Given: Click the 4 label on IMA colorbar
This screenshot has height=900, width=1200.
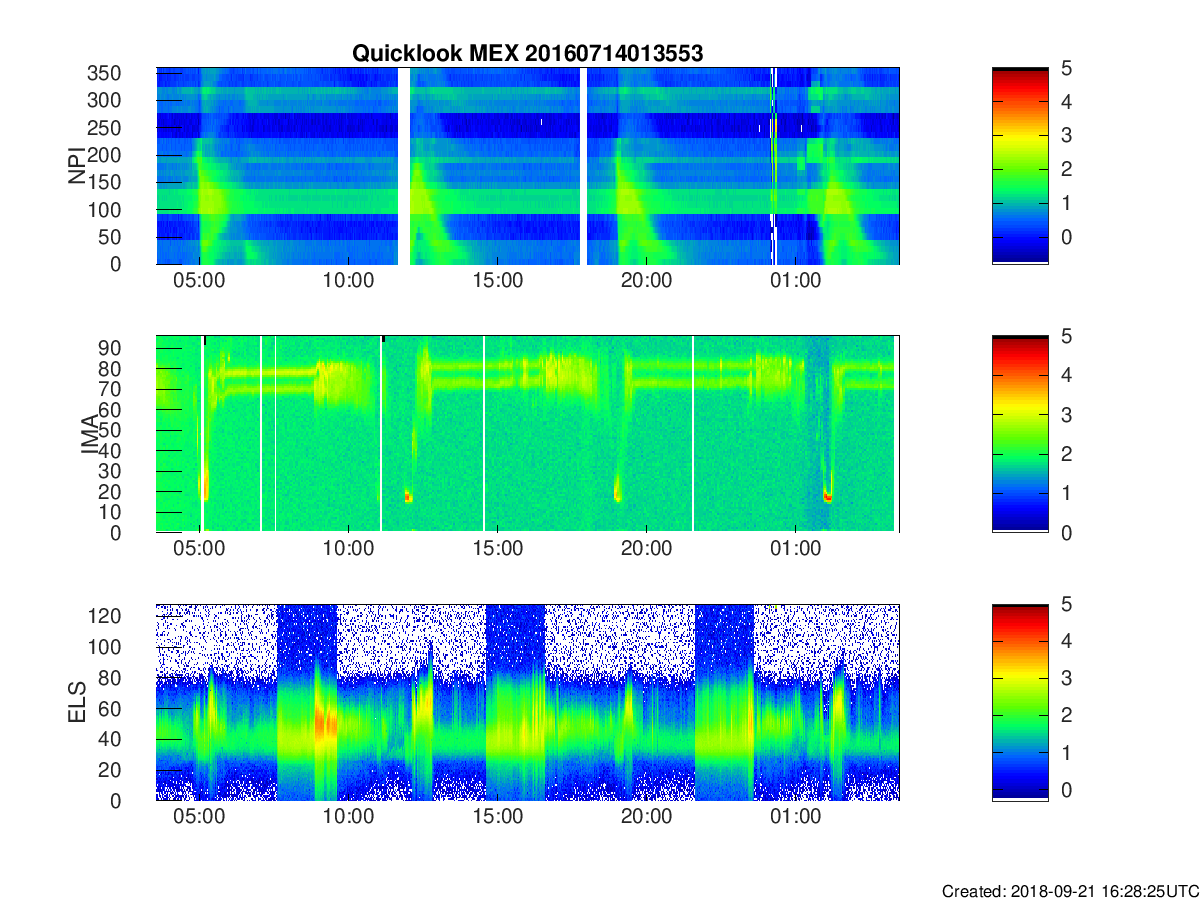Looking at the screenshot, I should [1066, 375].
